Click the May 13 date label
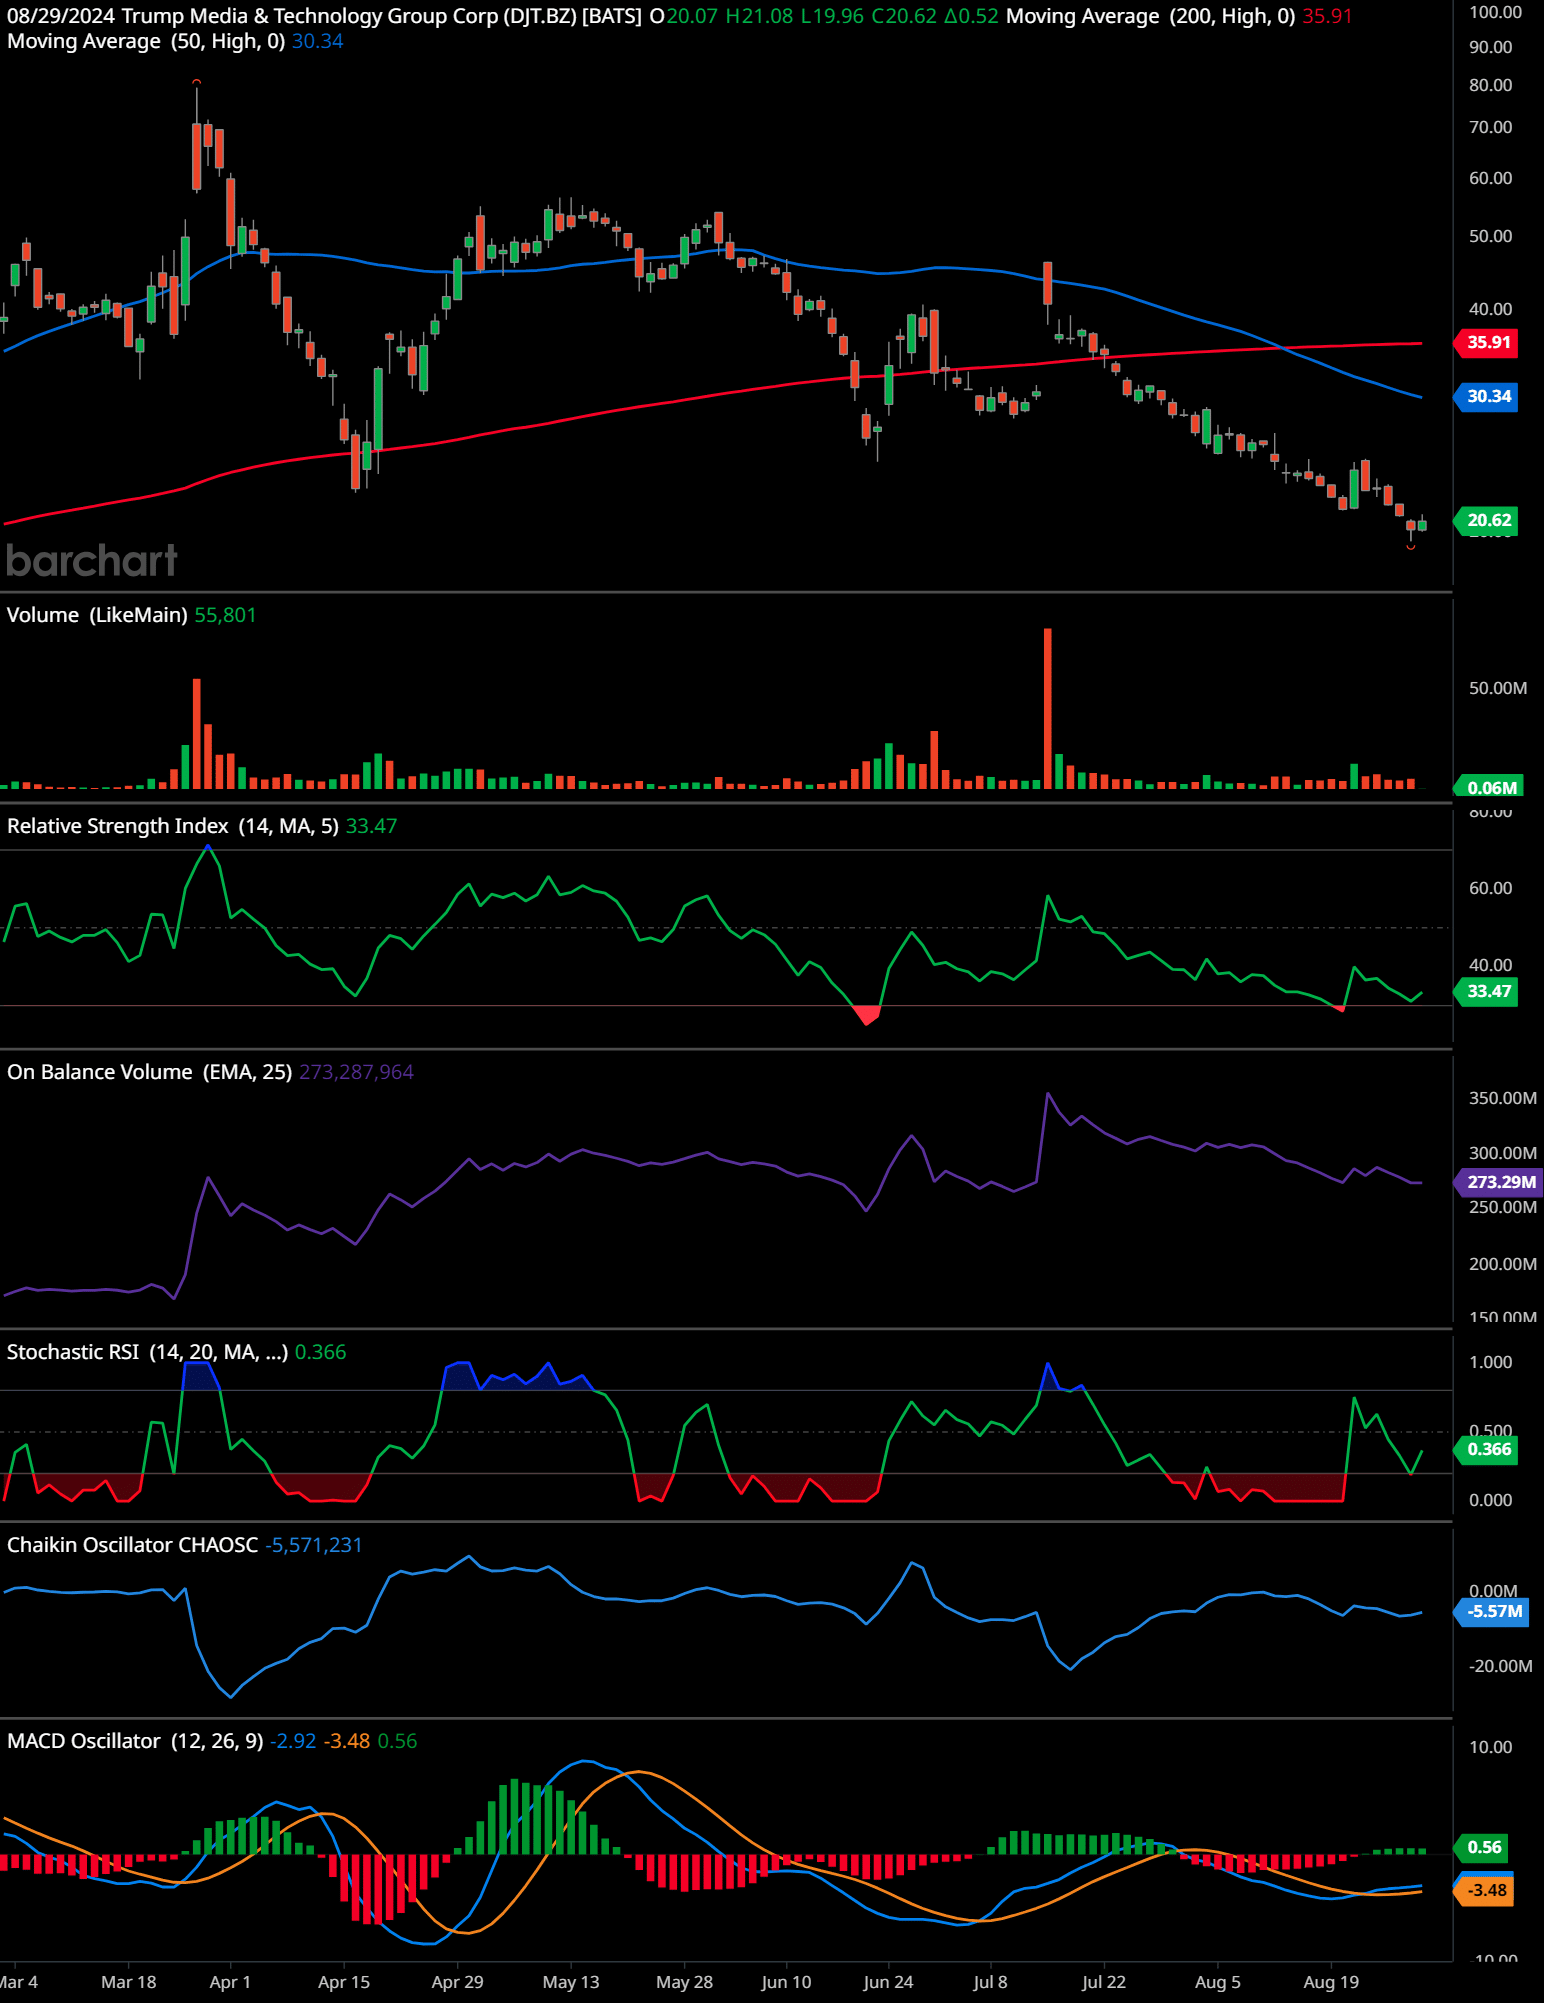Viewport: 1544px width, 2003px height. click(571, 1982)
